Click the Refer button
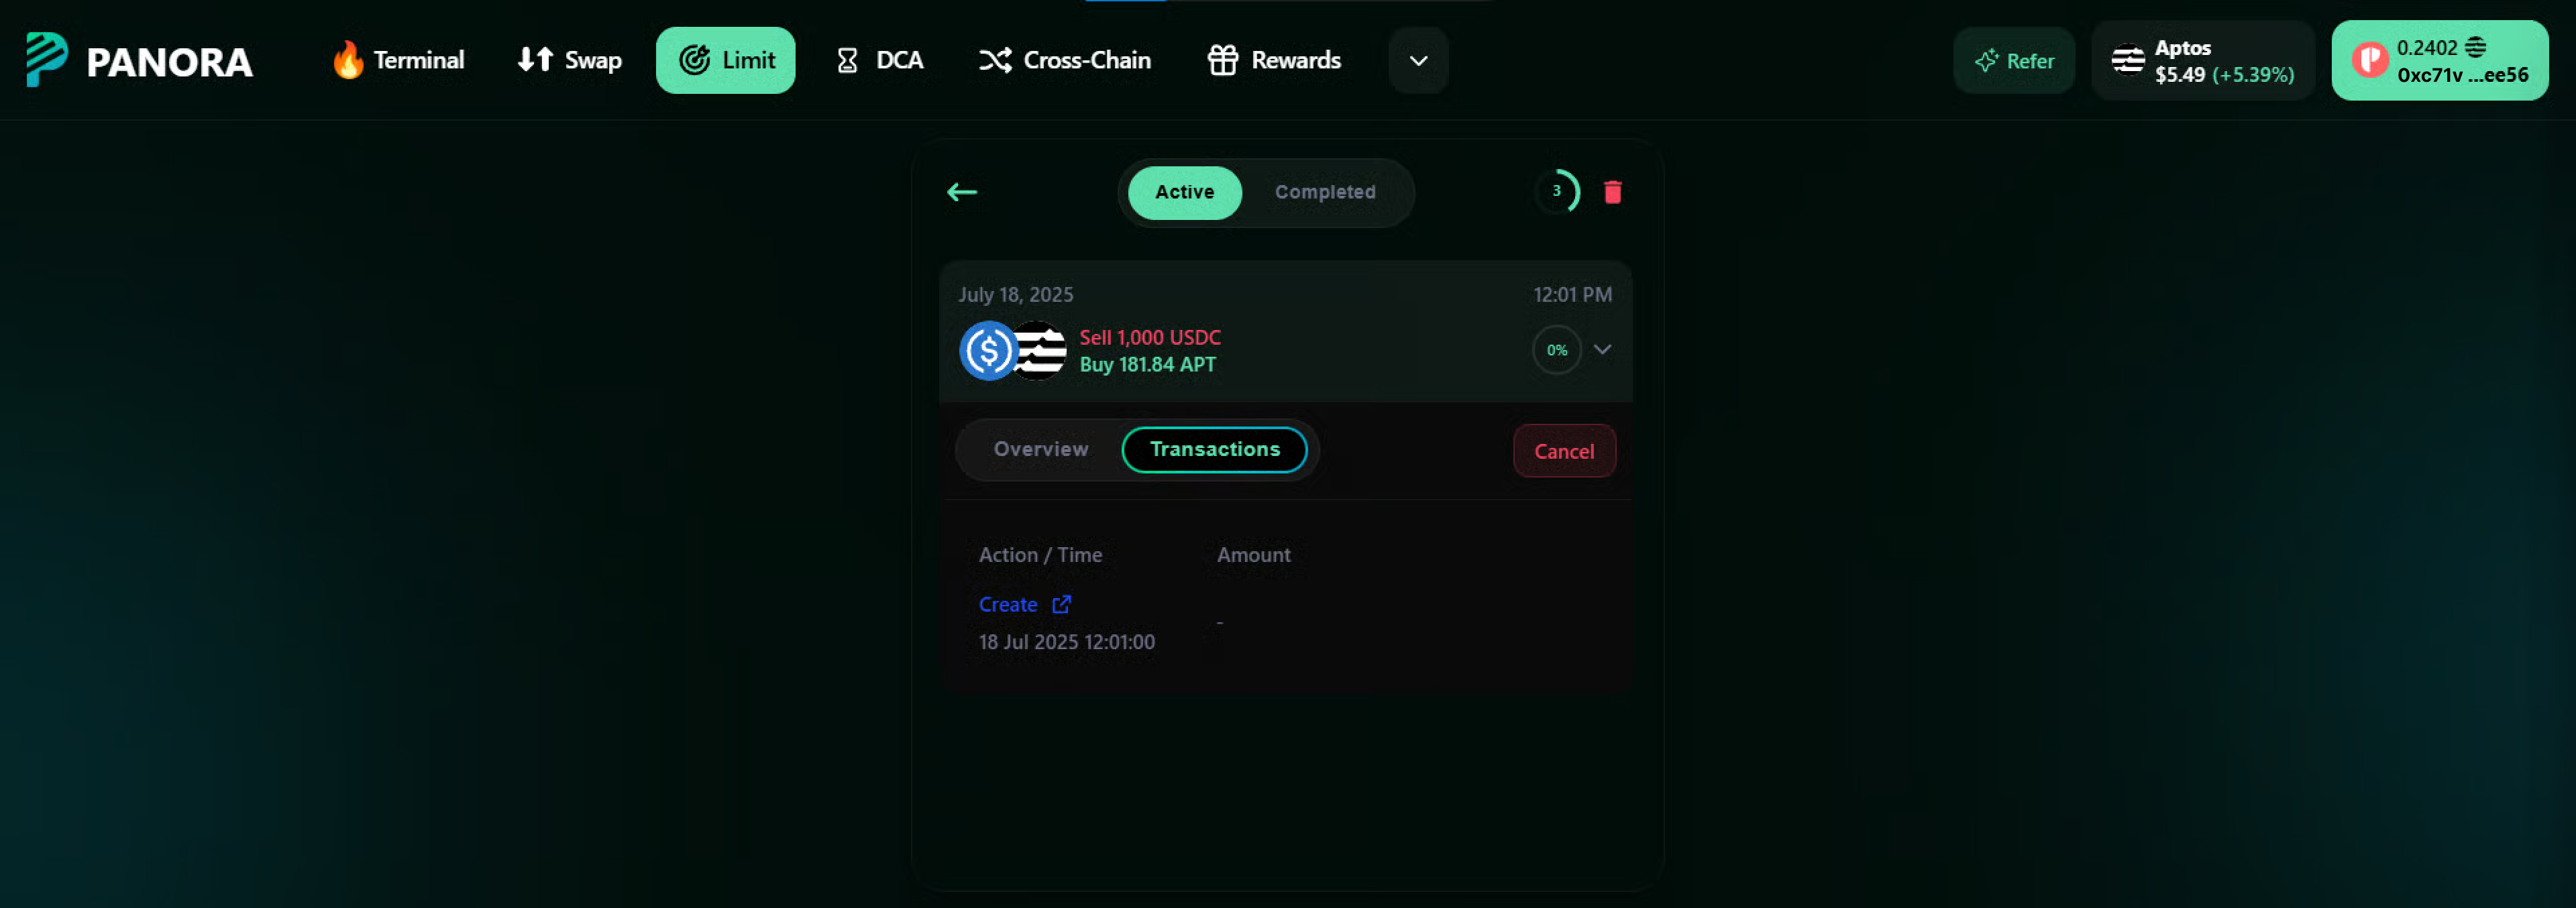 (2014, 61)
